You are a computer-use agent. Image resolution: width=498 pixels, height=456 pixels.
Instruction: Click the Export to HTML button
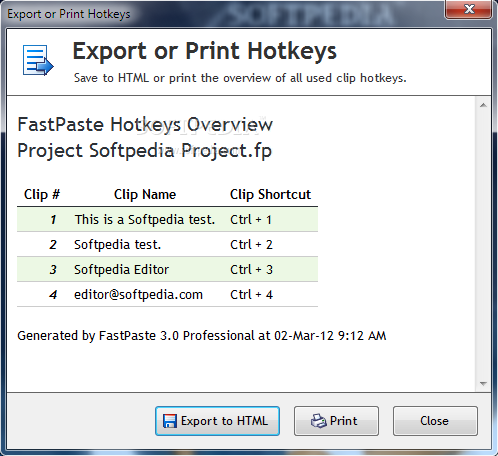[x=217, y=421]
